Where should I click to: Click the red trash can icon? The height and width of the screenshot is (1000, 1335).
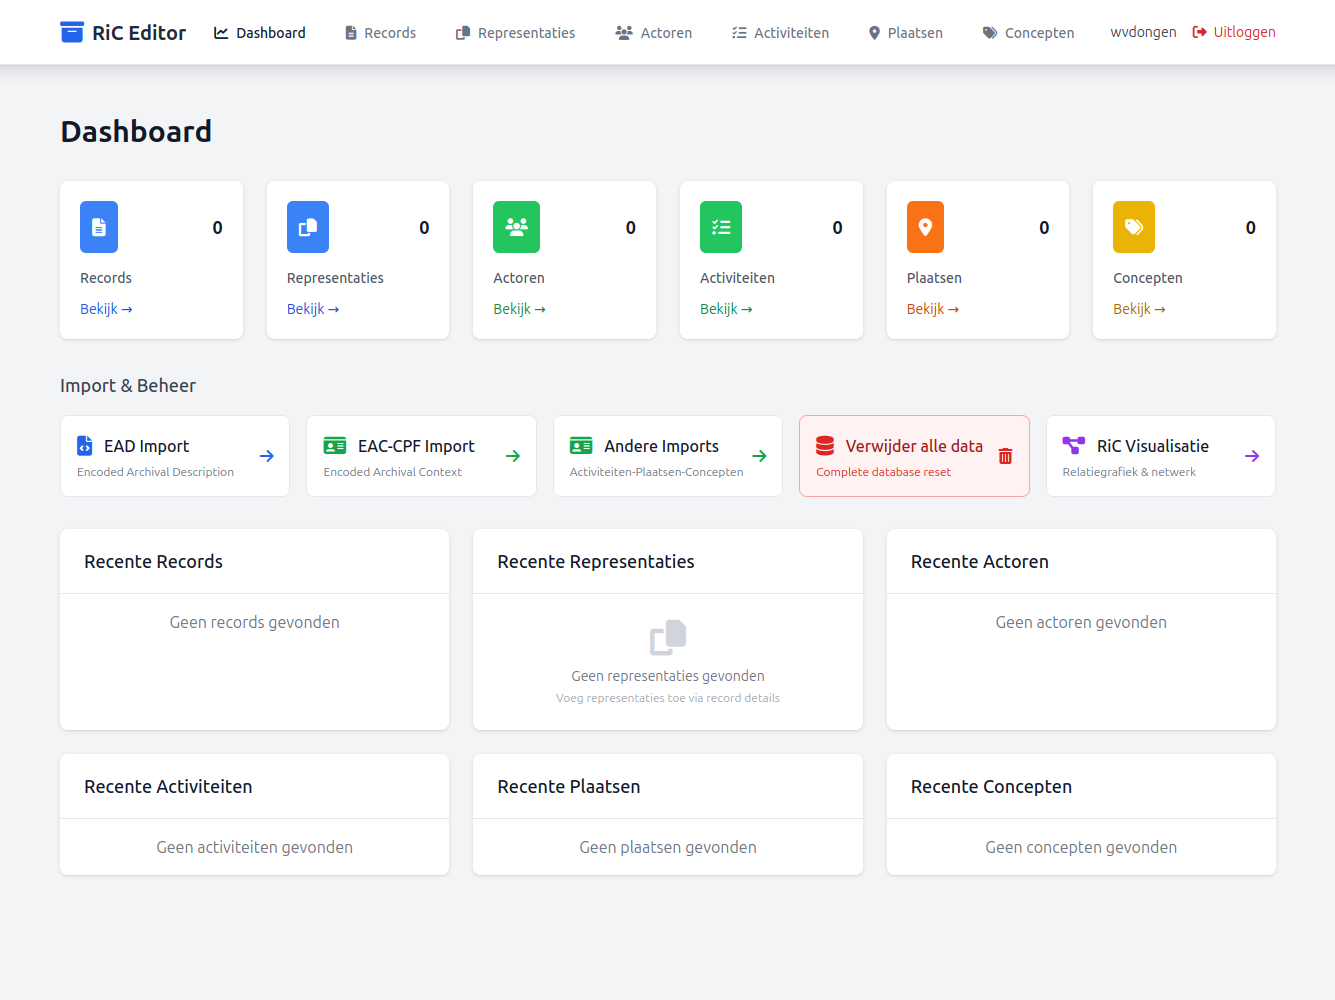coord(1005,456)
